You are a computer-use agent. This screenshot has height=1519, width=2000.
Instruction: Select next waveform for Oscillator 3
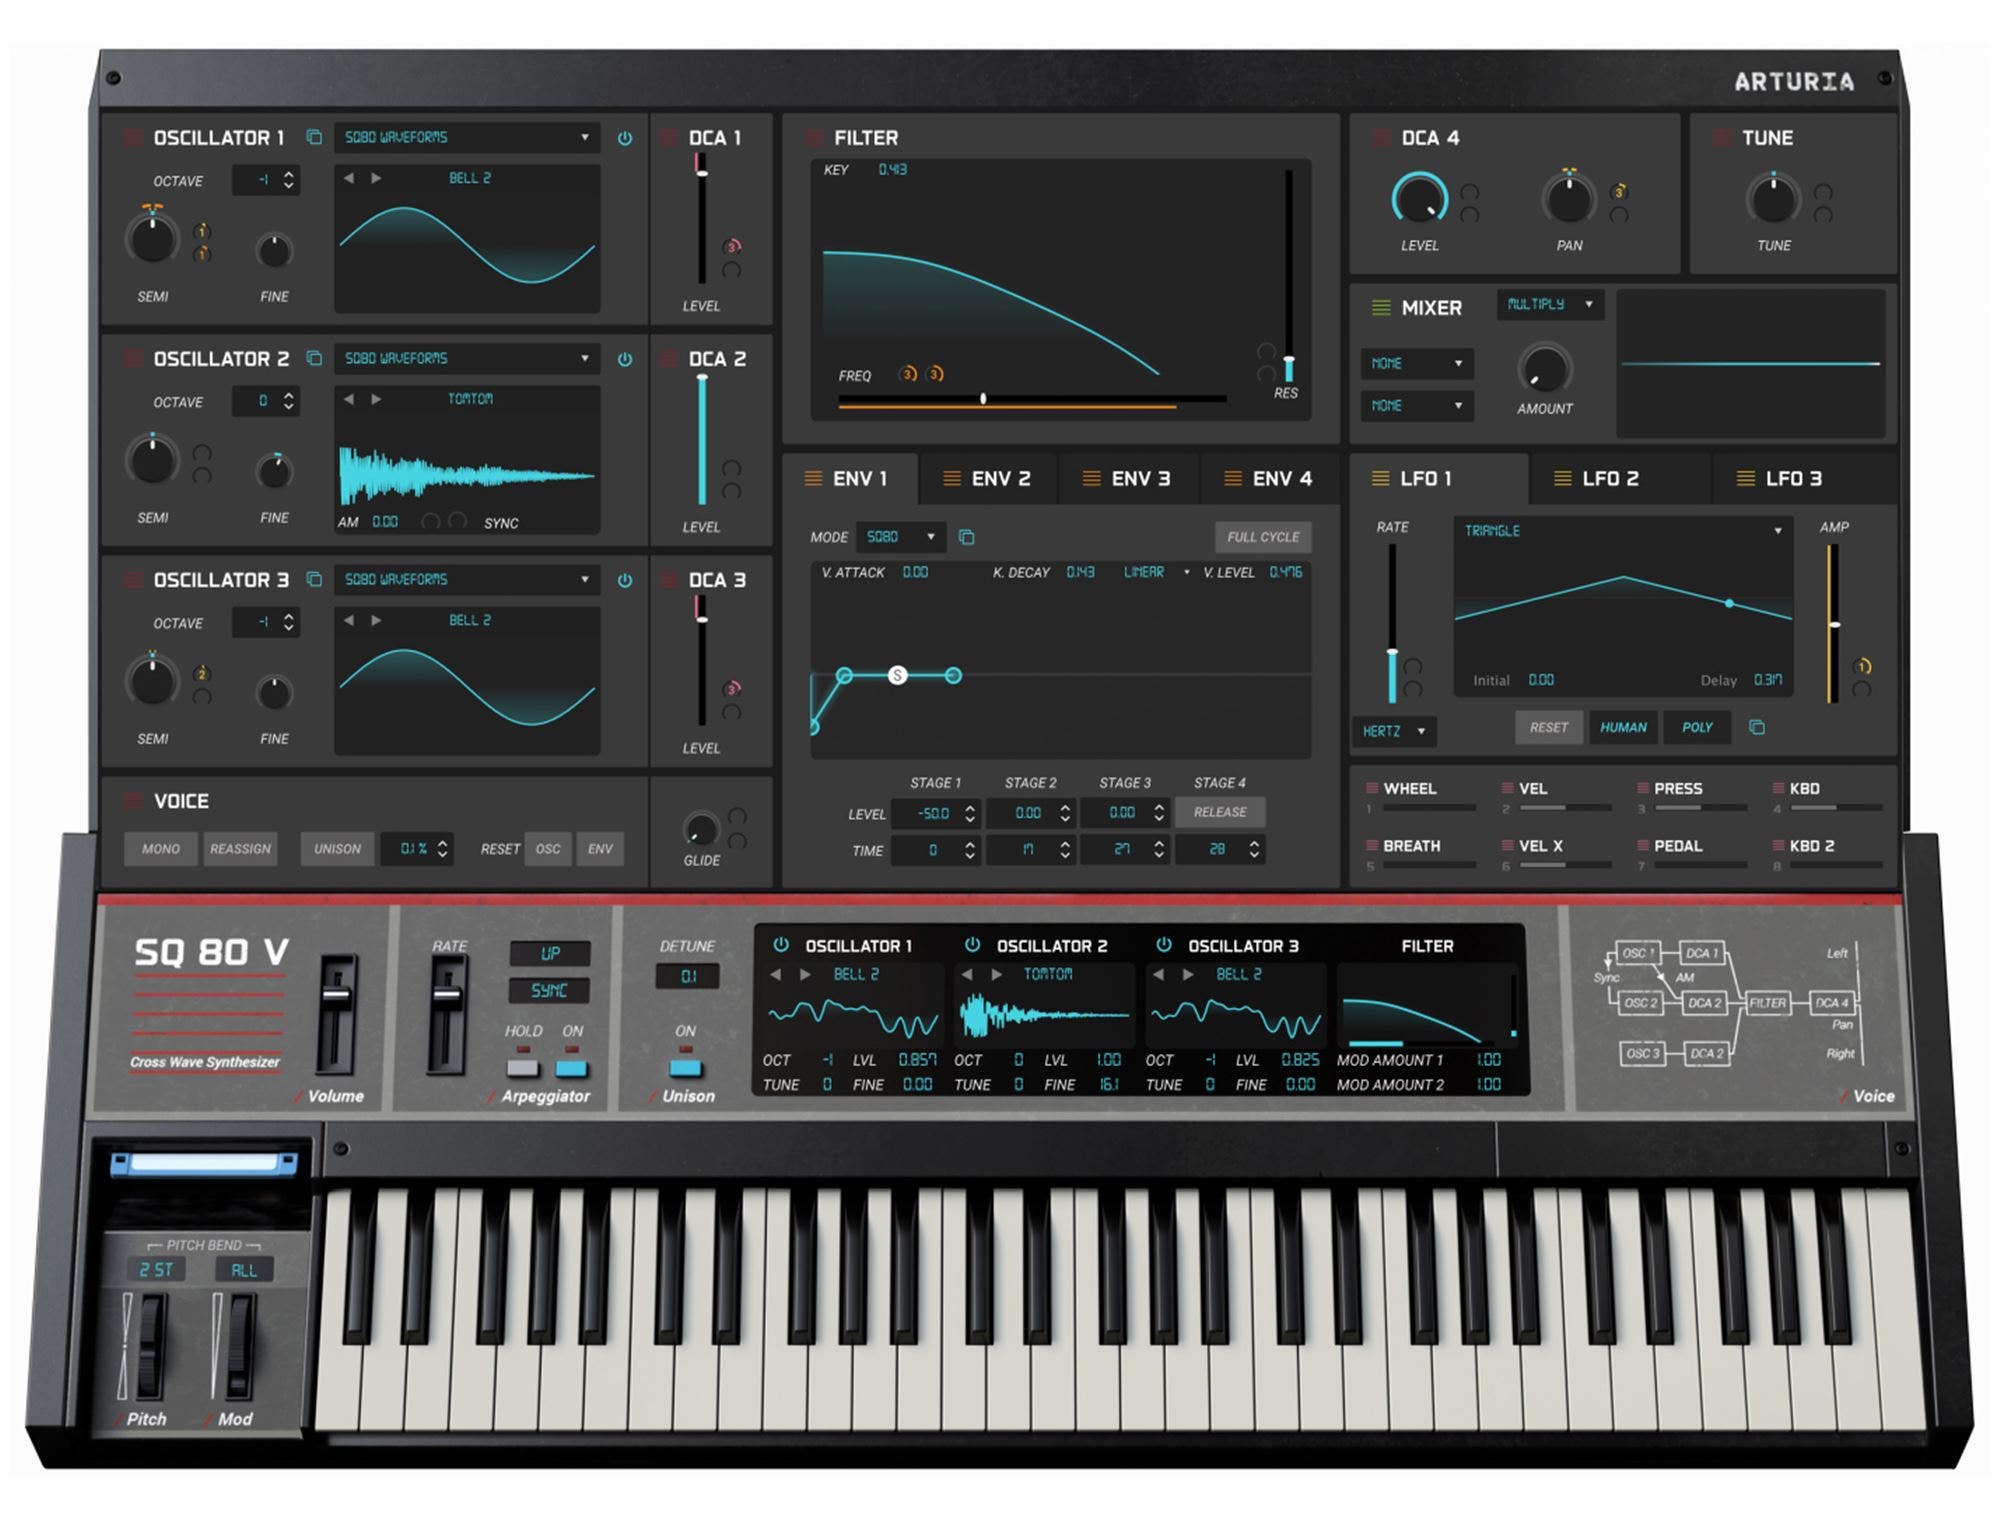(x=376, y=620)
